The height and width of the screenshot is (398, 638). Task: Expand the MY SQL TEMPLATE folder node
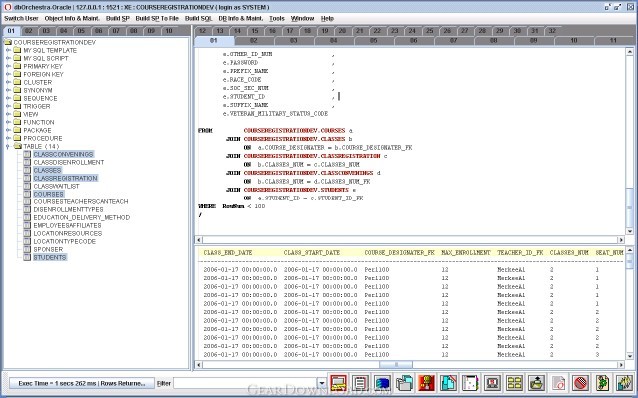pyautogui.click(x=8, y=50)
